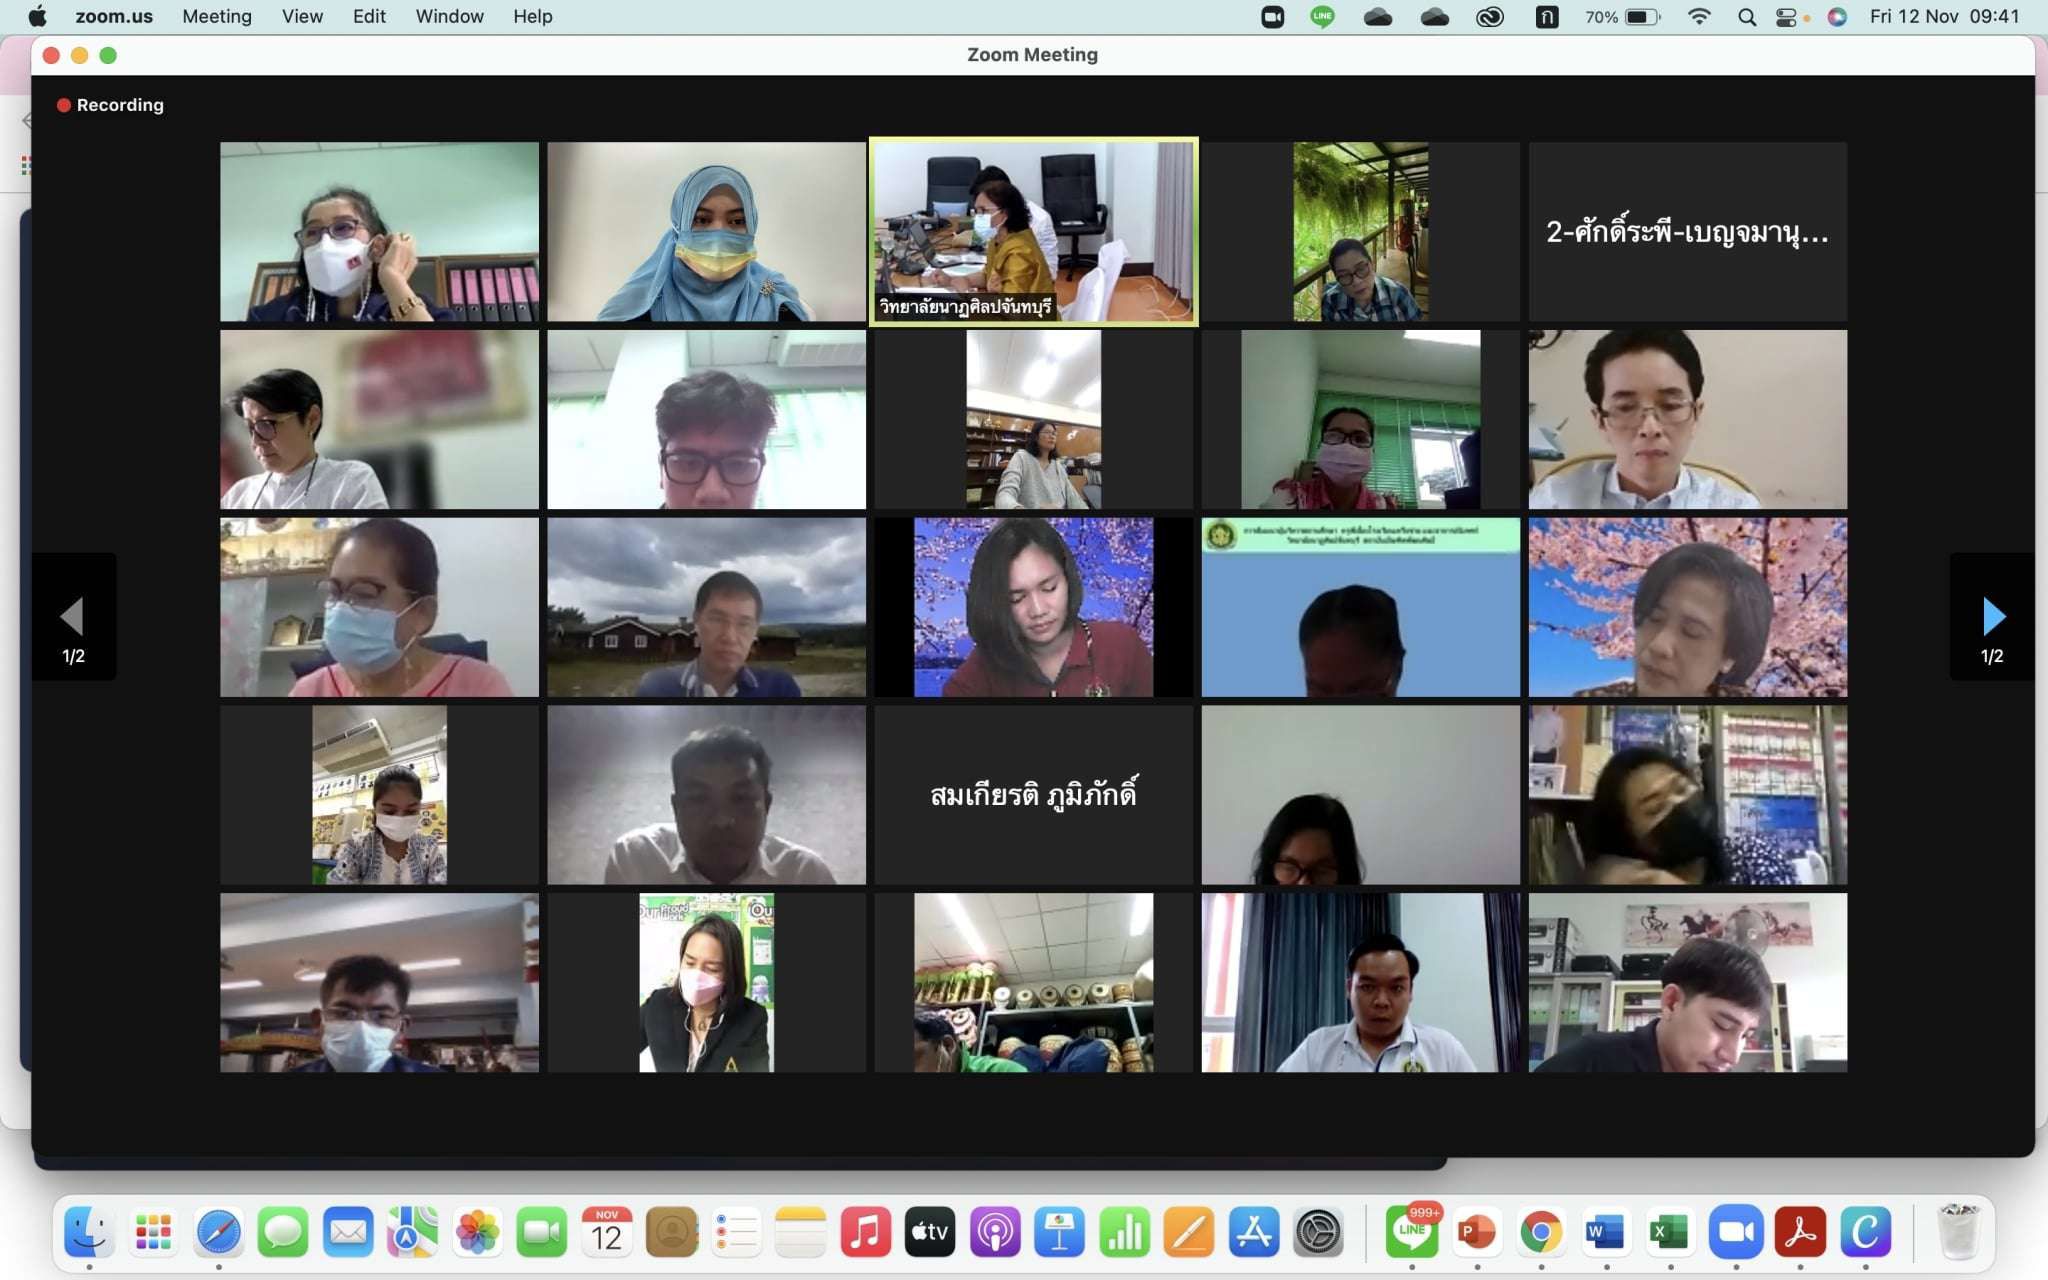Viewport: 2048px width, 1280px height.
Task: Open Adobe Creative Cloud menu bar icon
Action: pyautogui.click(x=1489, y=17)
